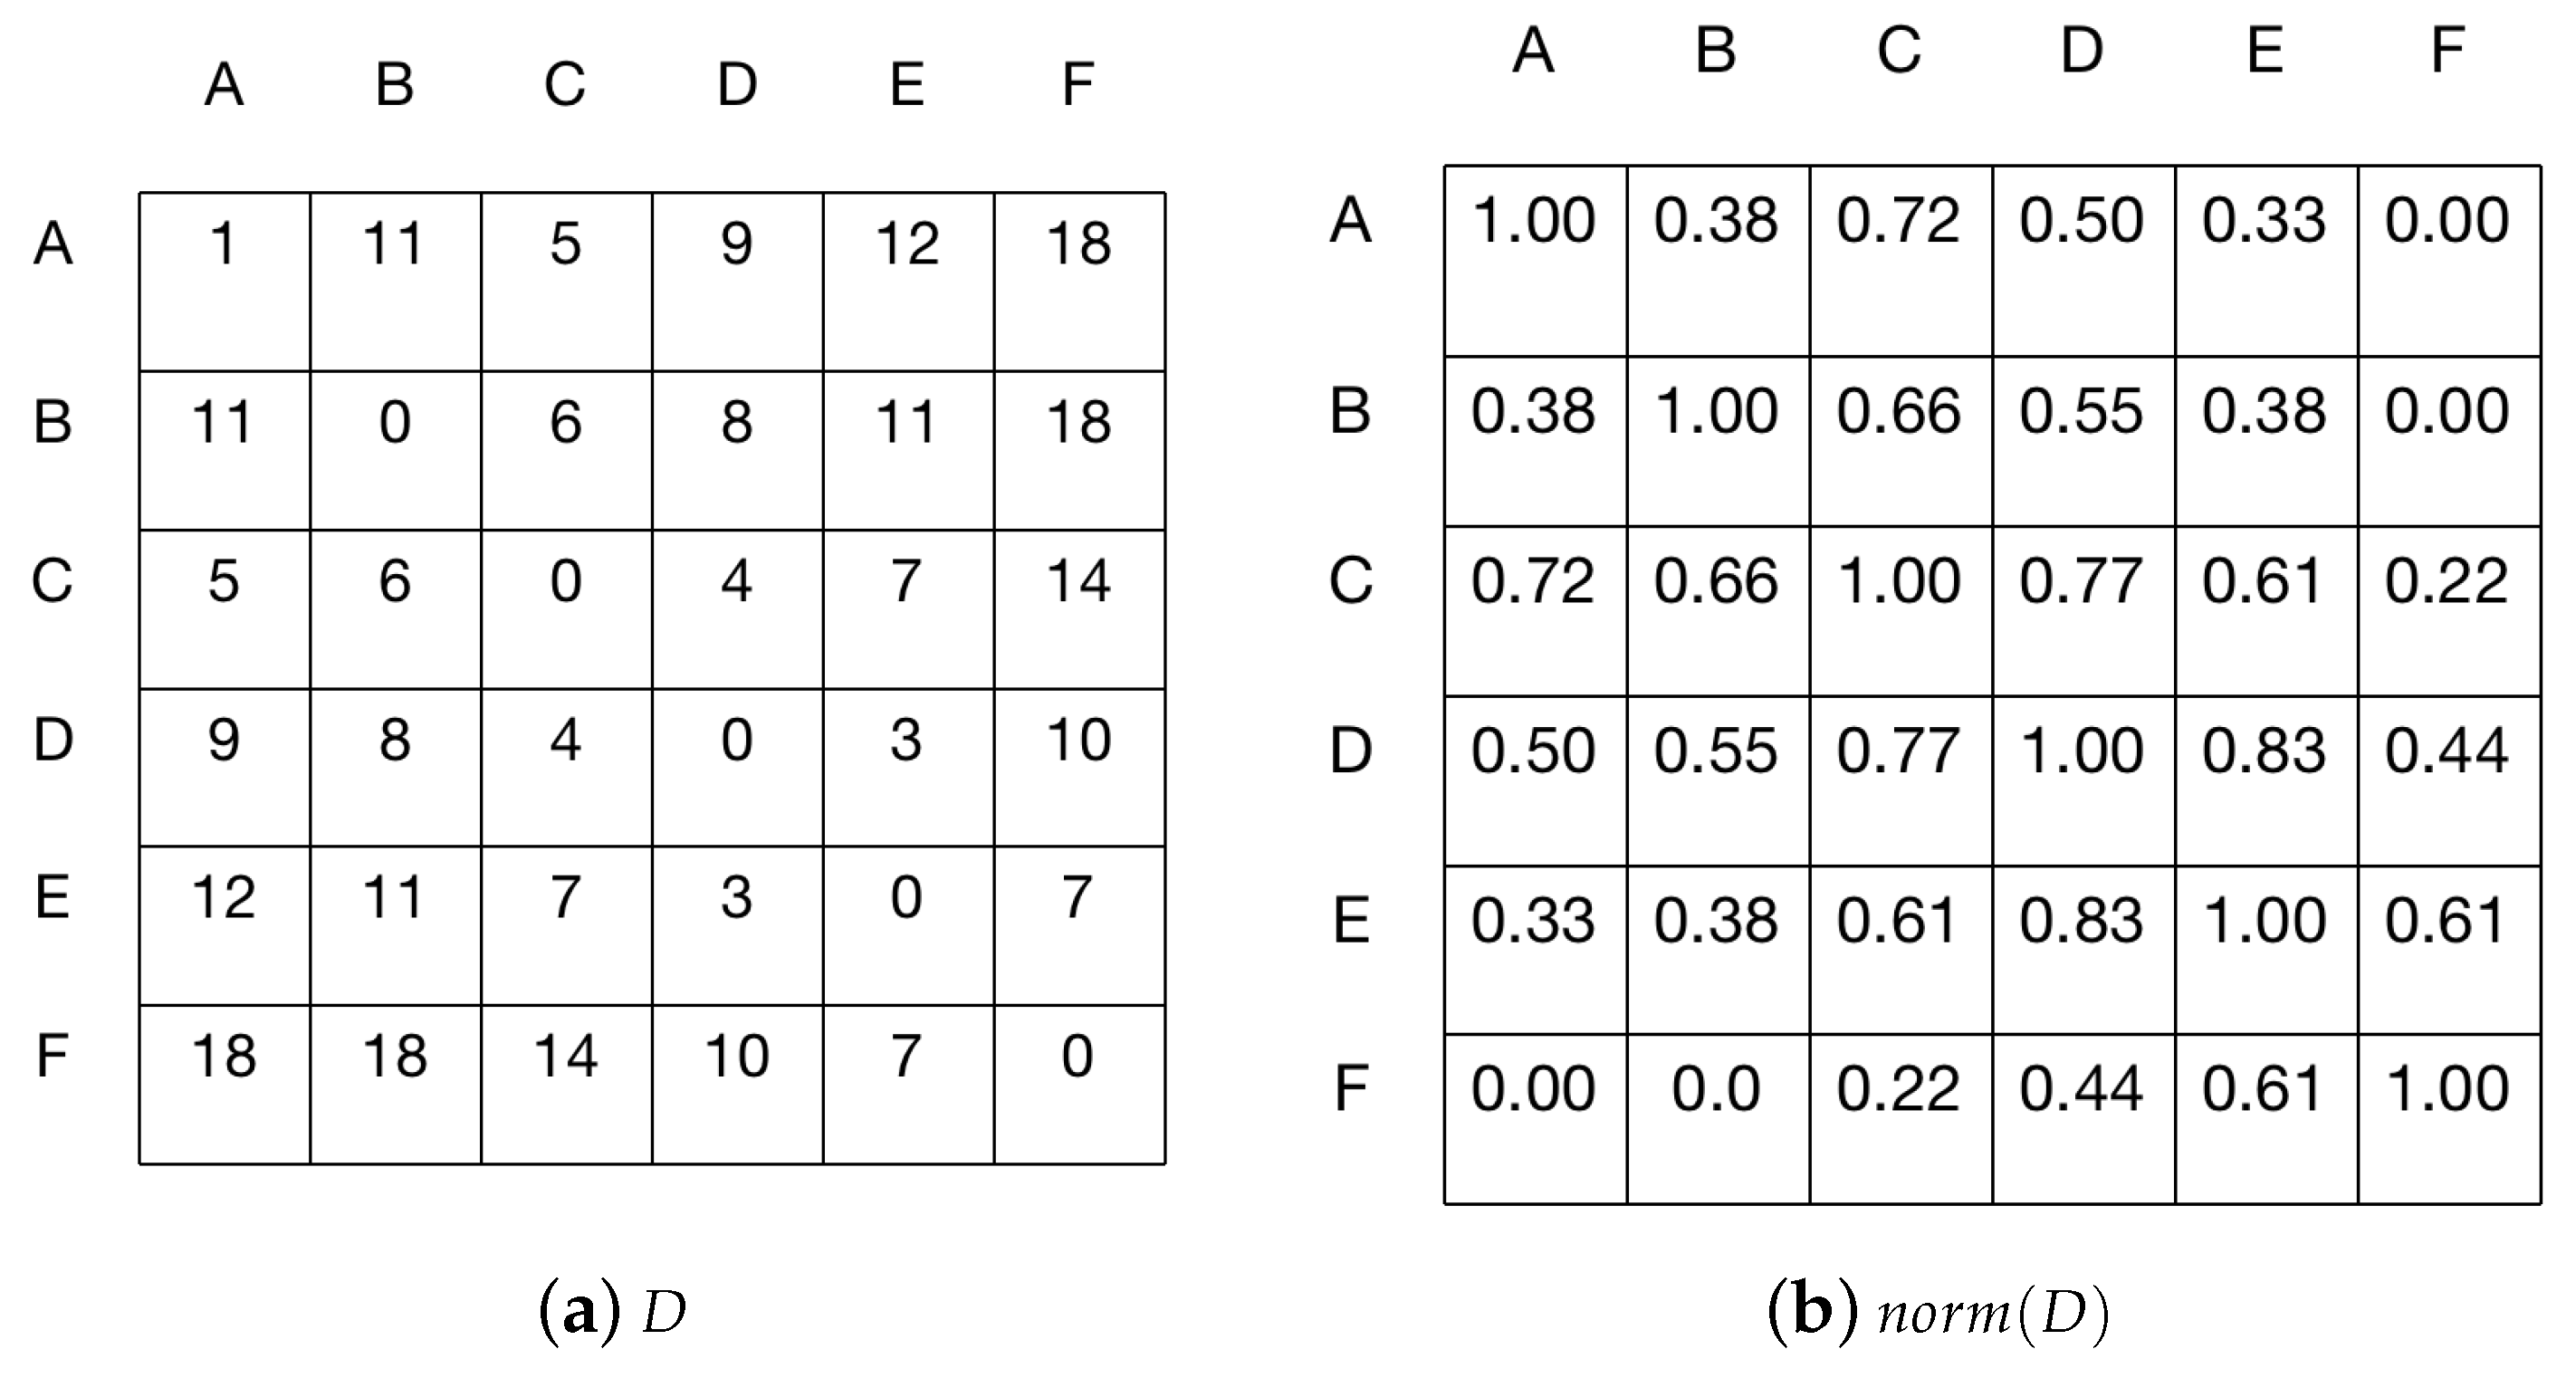
Task: Click the value 1 in matrix D
Action: coord(223,243)
